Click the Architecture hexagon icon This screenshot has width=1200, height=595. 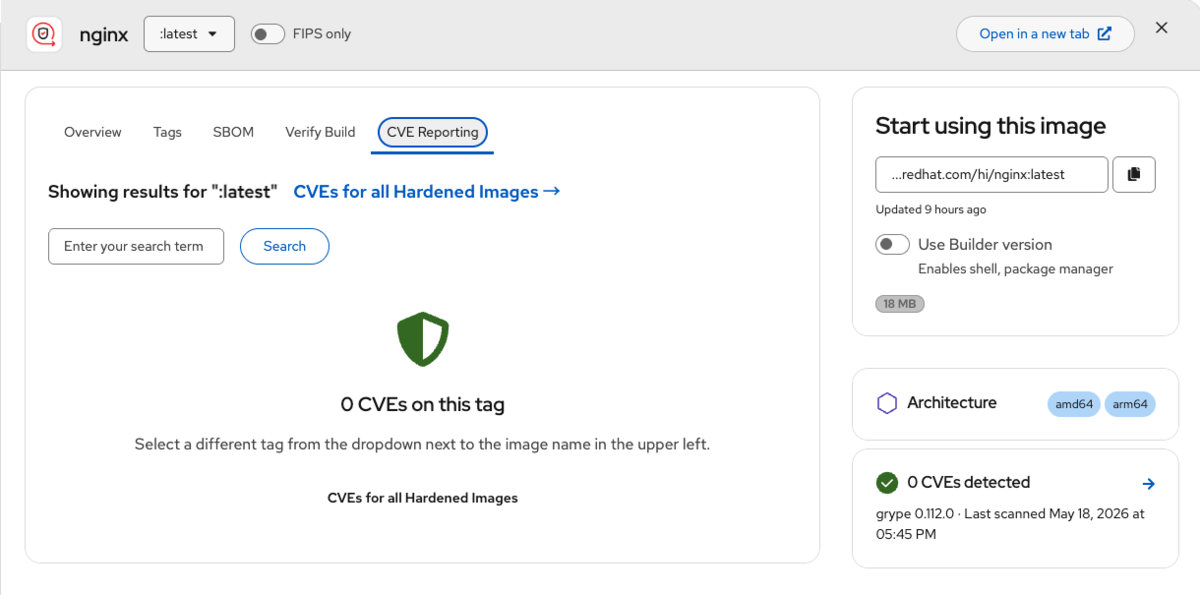(887, 403)
